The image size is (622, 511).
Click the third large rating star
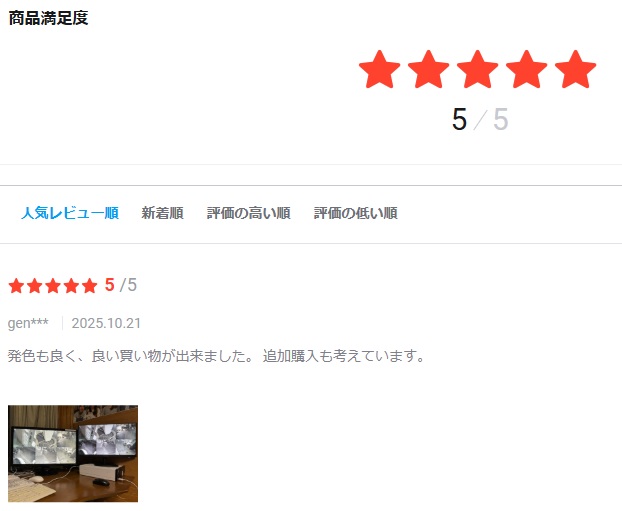point(477,69)
